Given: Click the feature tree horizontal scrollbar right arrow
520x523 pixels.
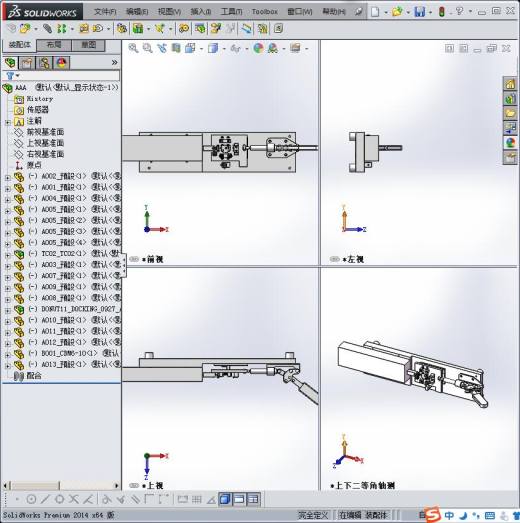Looking at the screenshot, I should point(116,486).
